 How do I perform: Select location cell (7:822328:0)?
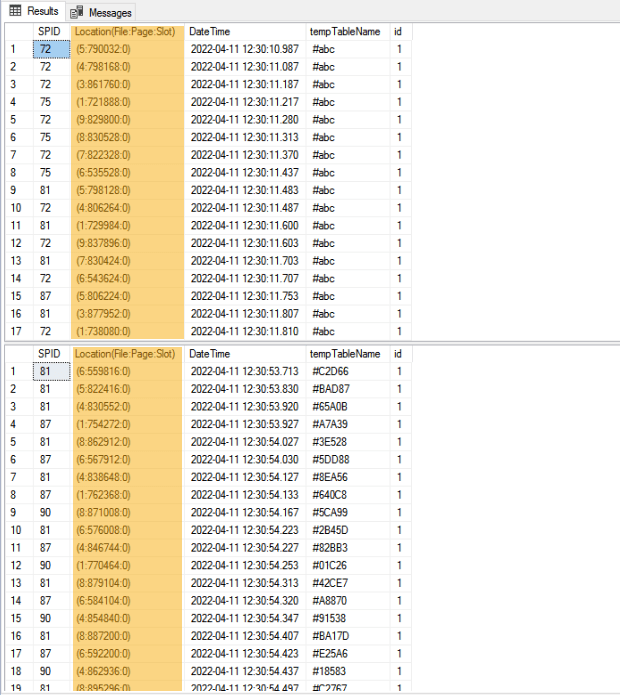127,155
